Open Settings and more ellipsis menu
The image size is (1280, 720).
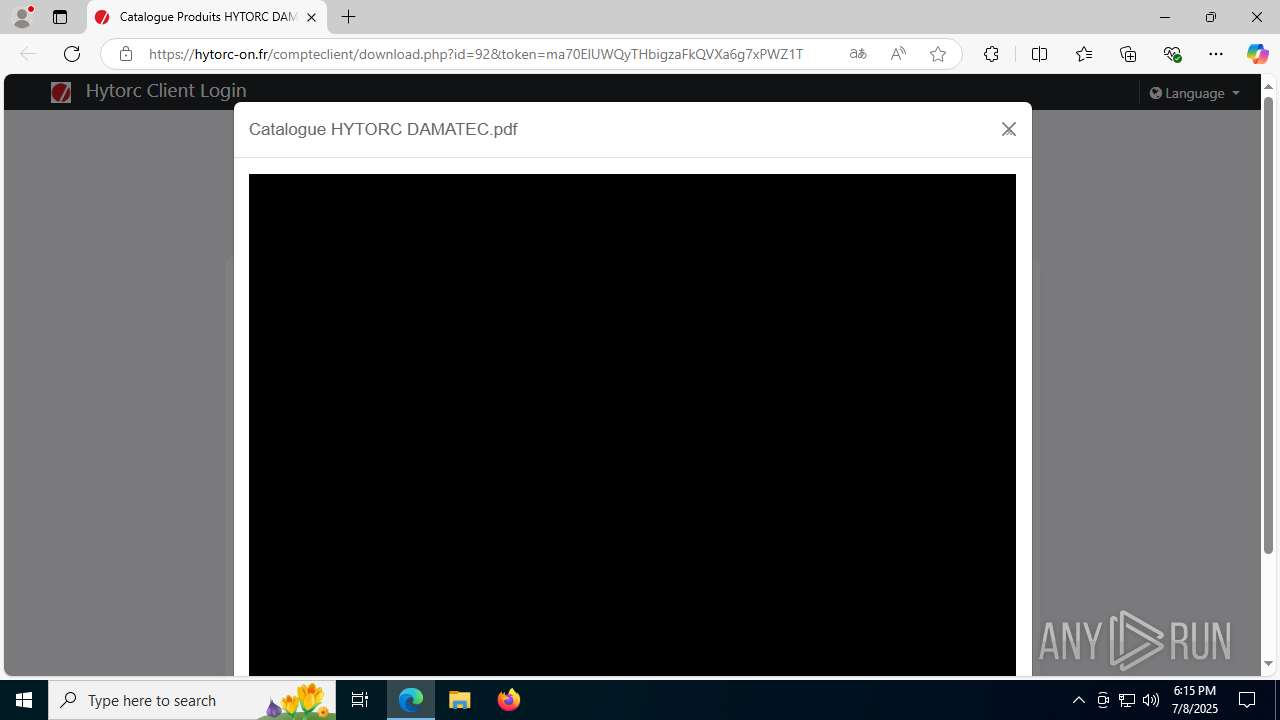tap(1216, 54)
